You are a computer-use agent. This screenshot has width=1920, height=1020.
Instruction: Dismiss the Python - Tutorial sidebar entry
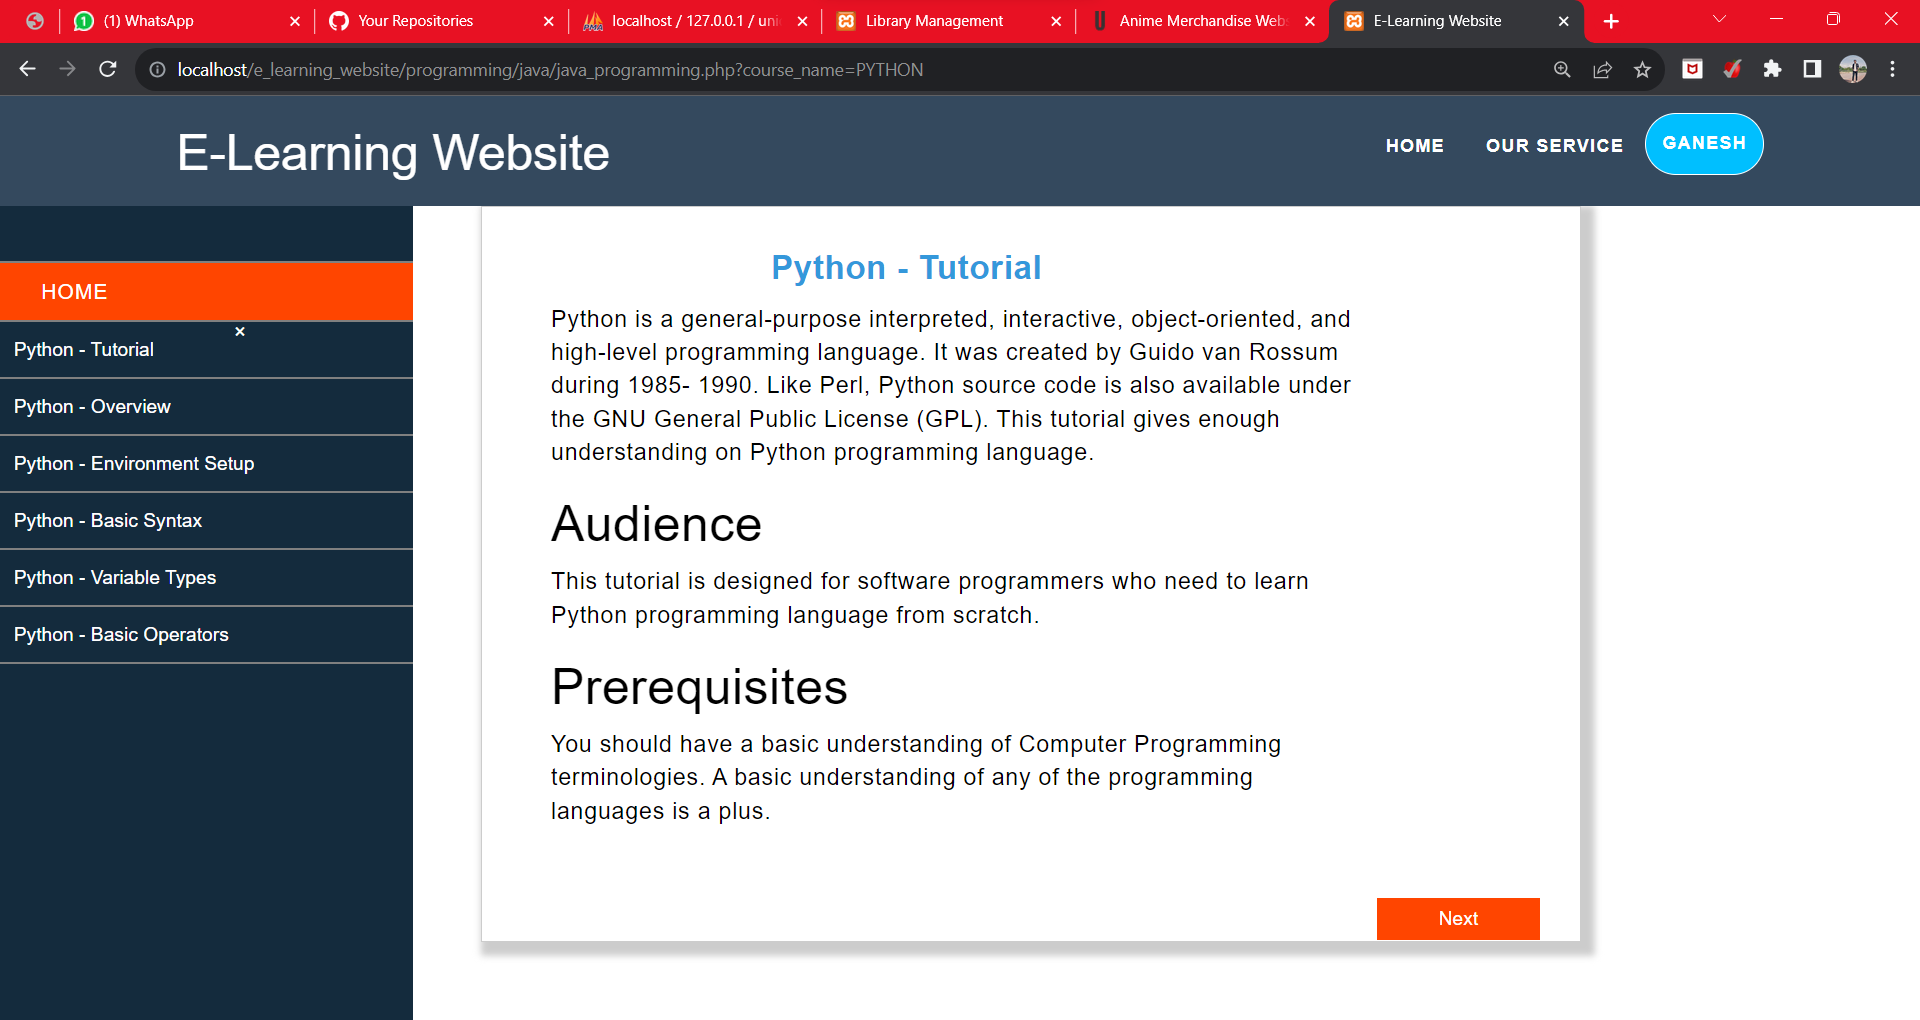click(240, 331)
